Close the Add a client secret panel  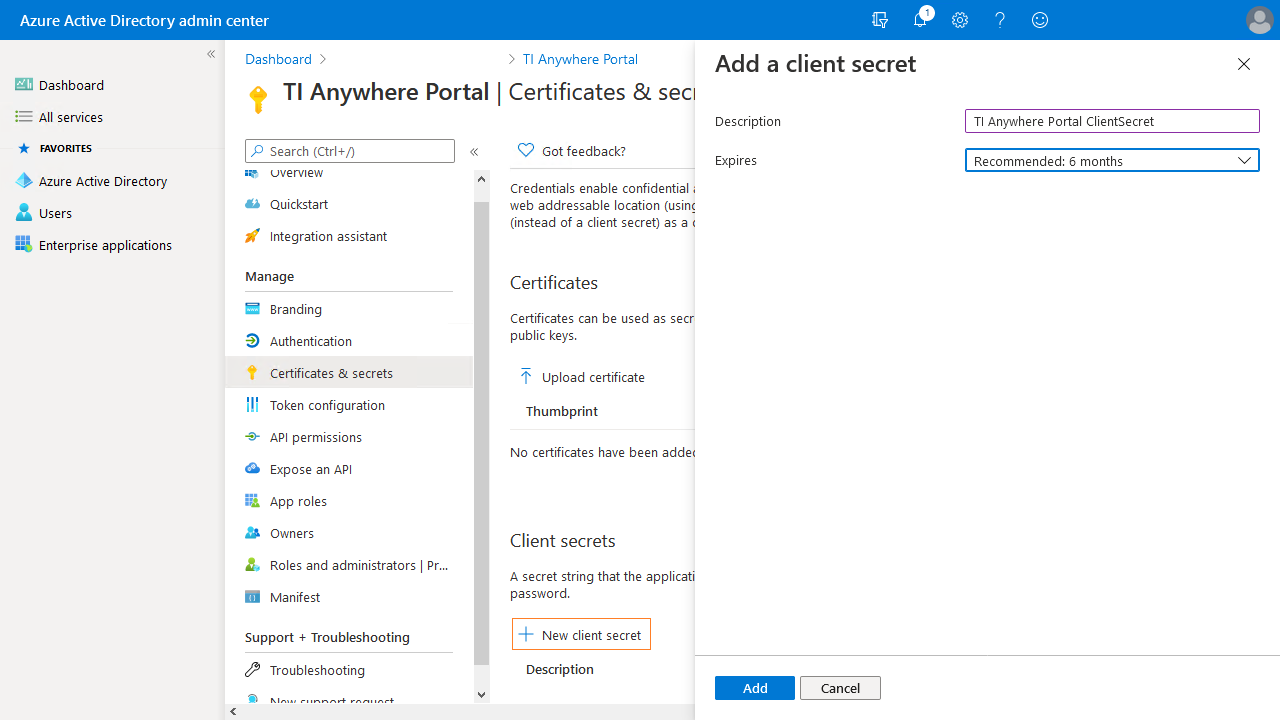coord(1243,64)
